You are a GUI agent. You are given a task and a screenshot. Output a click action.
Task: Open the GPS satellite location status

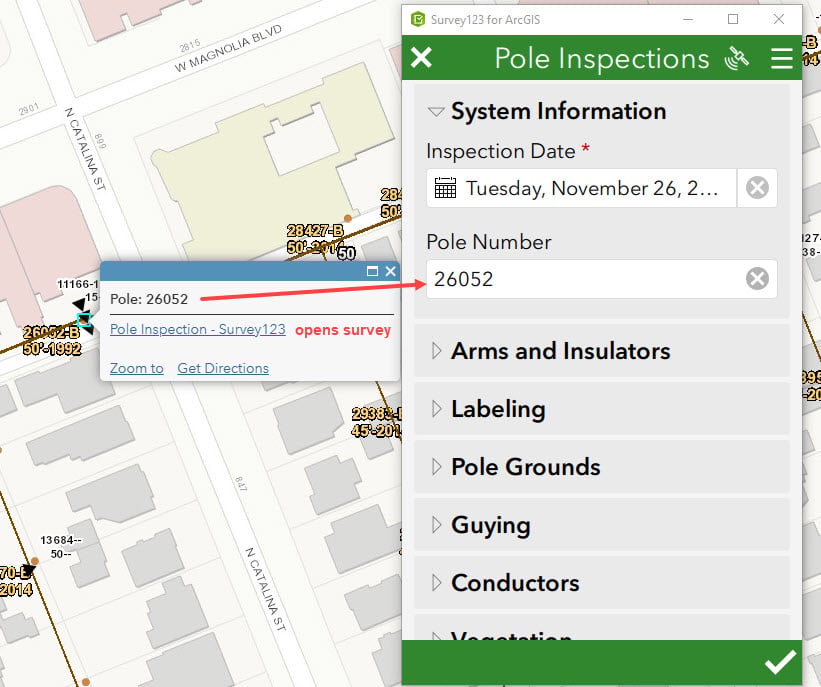[737, 58]
